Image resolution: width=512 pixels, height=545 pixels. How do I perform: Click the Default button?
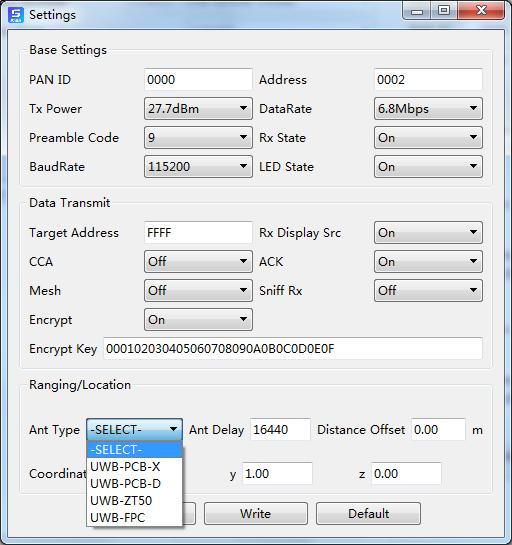[368, 513]
